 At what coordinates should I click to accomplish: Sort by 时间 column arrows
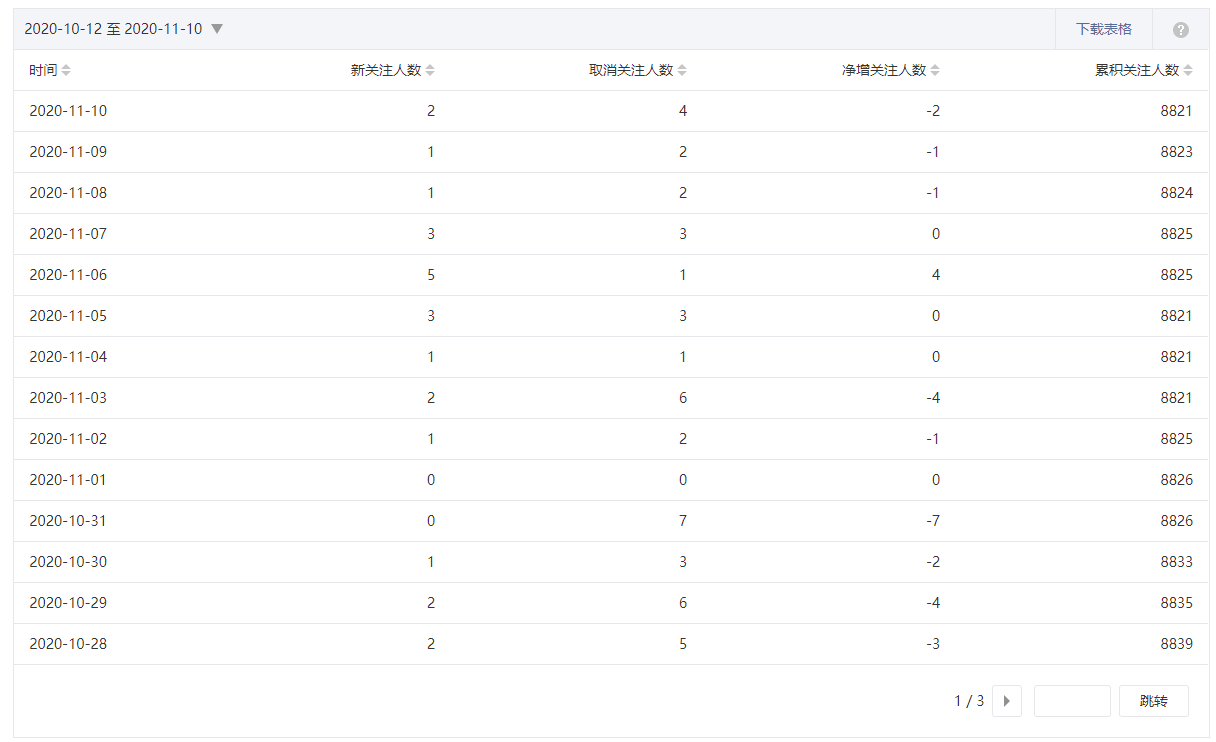66,70
